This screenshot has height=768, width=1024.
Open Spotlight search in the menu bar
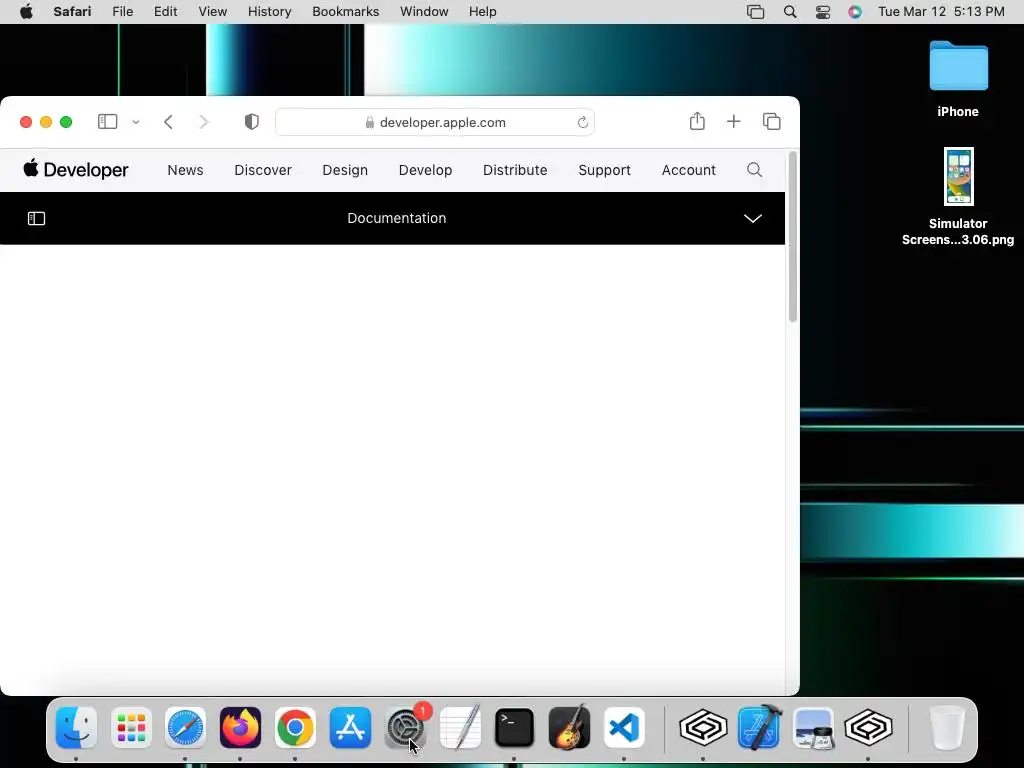coord(790,12)
